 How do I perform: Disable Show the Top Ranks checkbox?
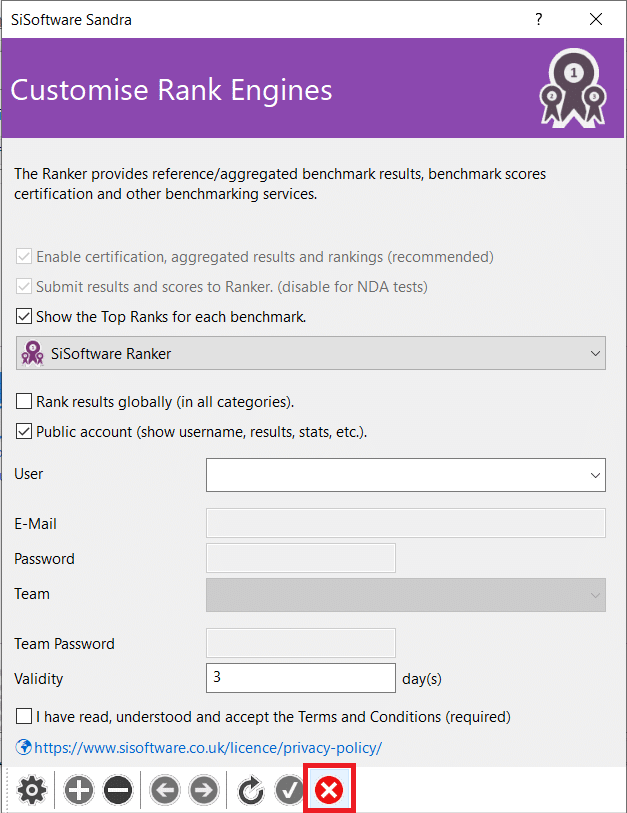(x=24, y=317)
